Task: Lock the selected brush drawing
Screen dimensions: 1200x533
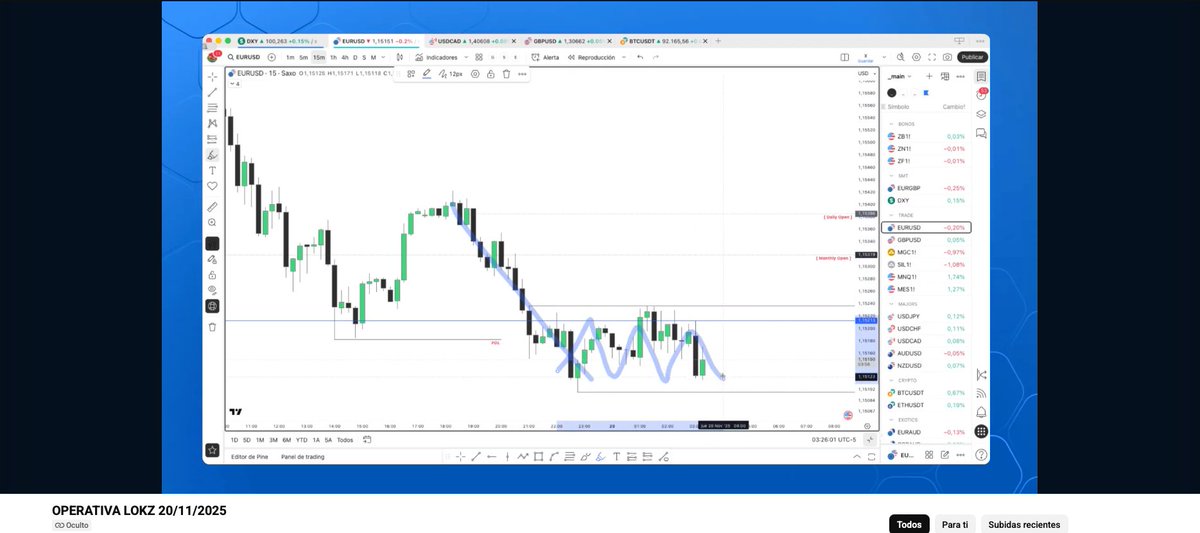Action: (490, 73)
